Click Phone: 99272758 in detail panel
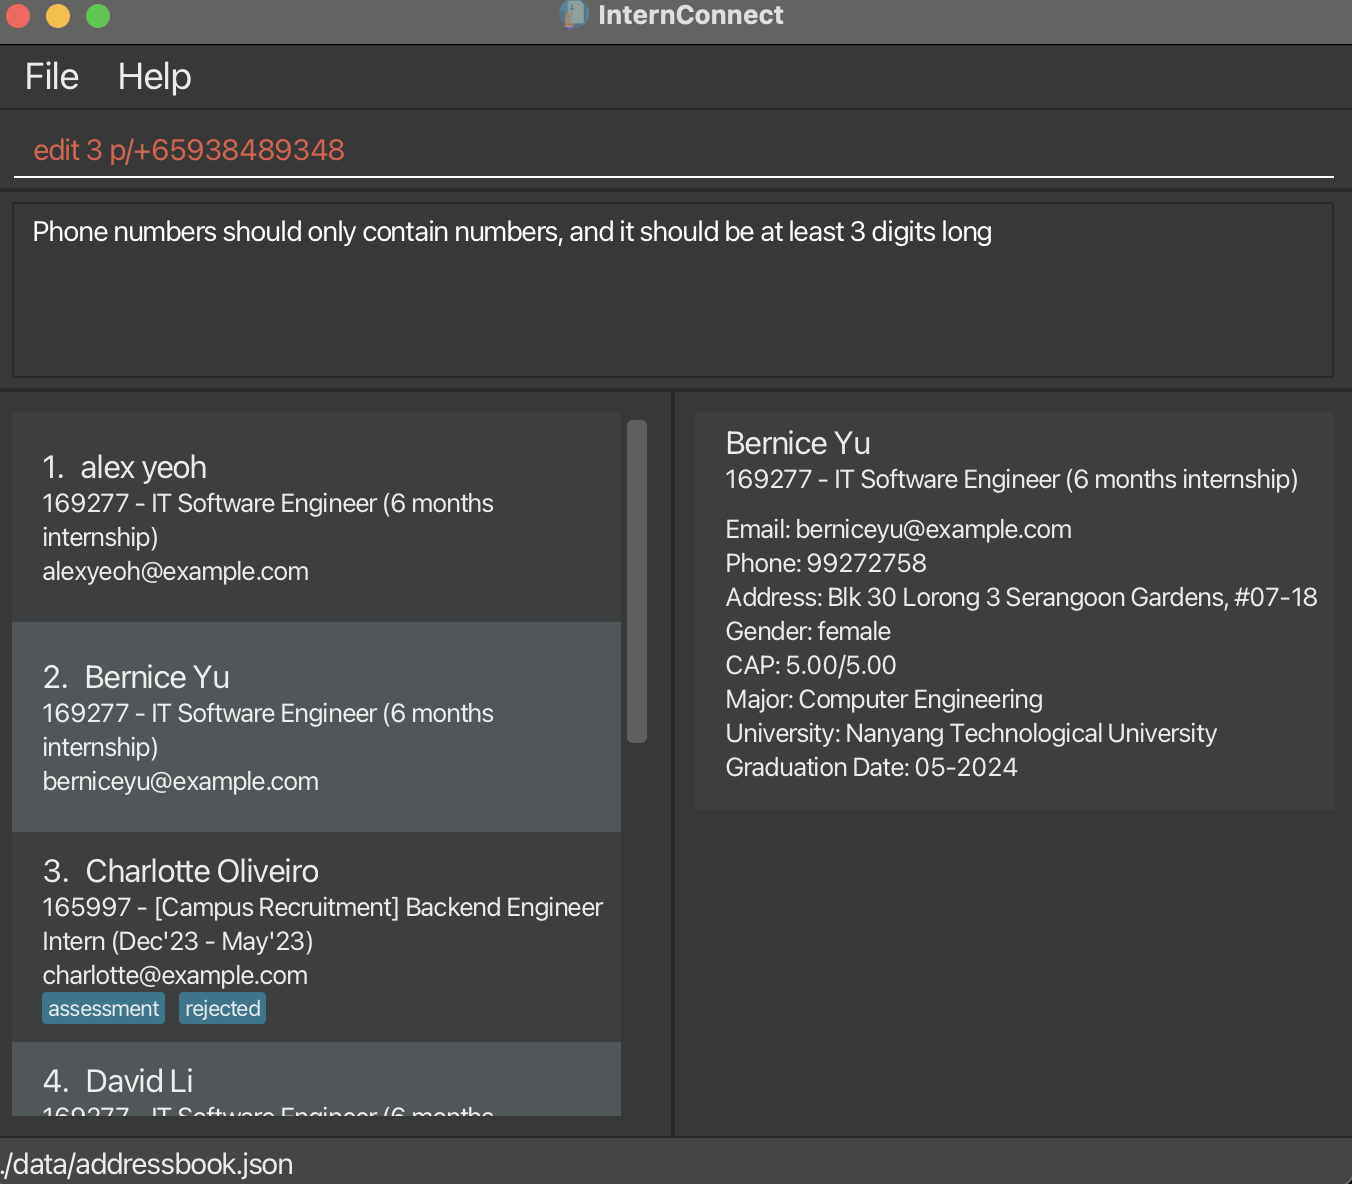Viewport: 1352px width, 1184px height. tap(826, 563)
